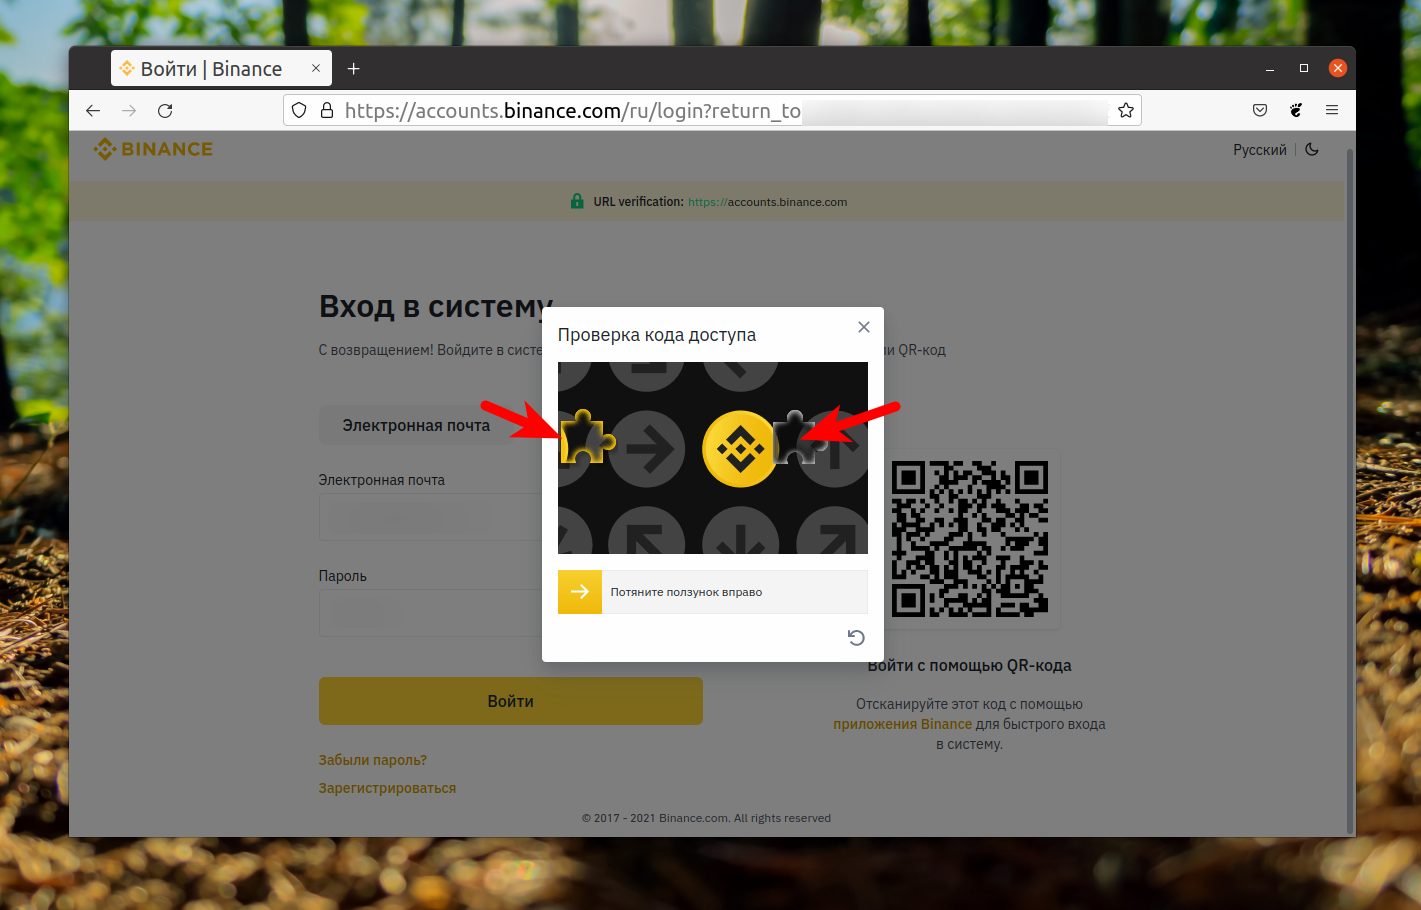1421x910 pixels.
Task: Open a new tab with plus button
Action: pyautogui.click(x=353, y=68)
